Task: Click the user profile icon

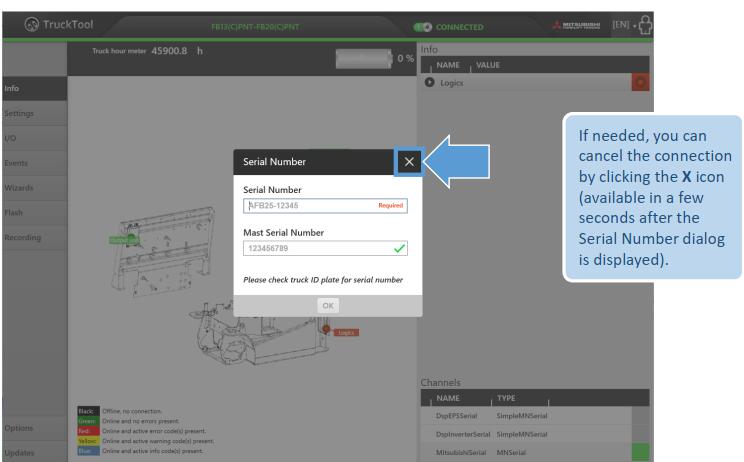Action: click(x=645, y=25)
